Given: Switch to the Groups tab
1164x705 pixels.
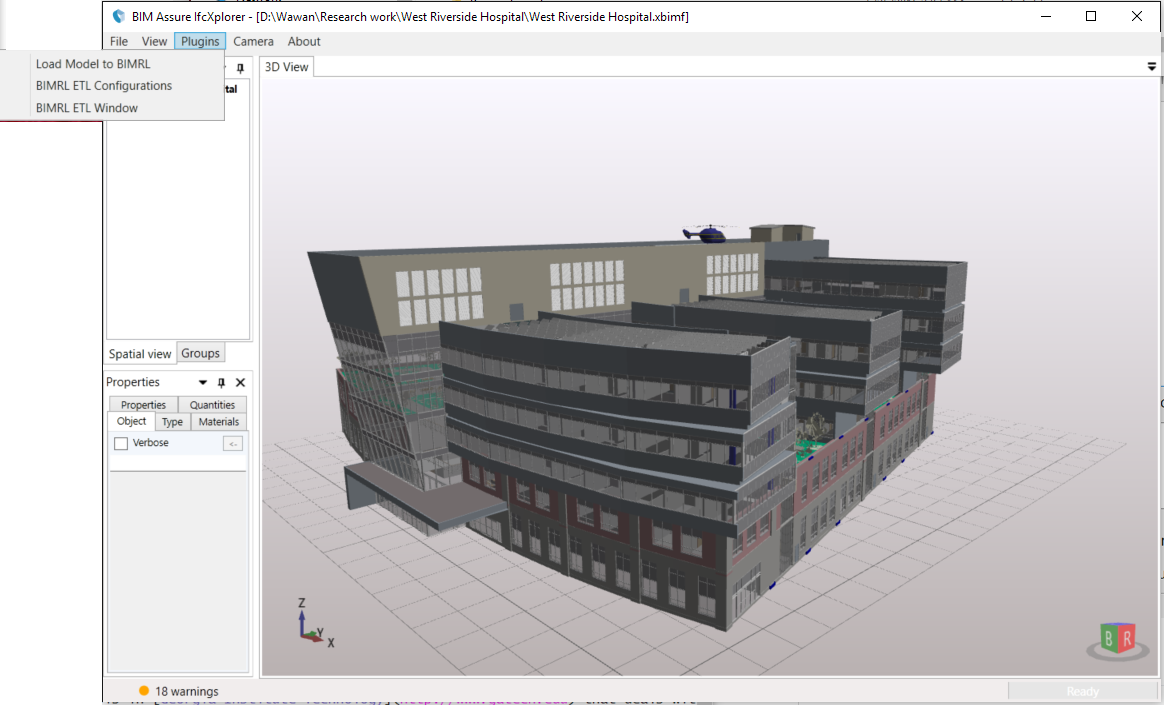Looking at the screenshot, I should (200, 353).
